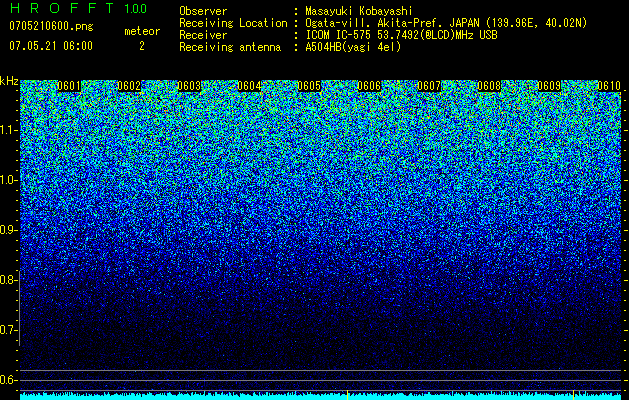
Task: Select the ICOM IC-575 receiver frequency text
Action: (401, 35)
